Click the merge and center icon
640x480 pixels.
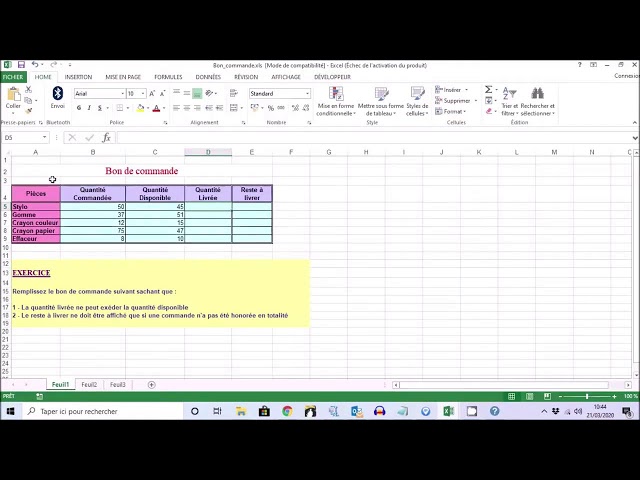[234, 108]
